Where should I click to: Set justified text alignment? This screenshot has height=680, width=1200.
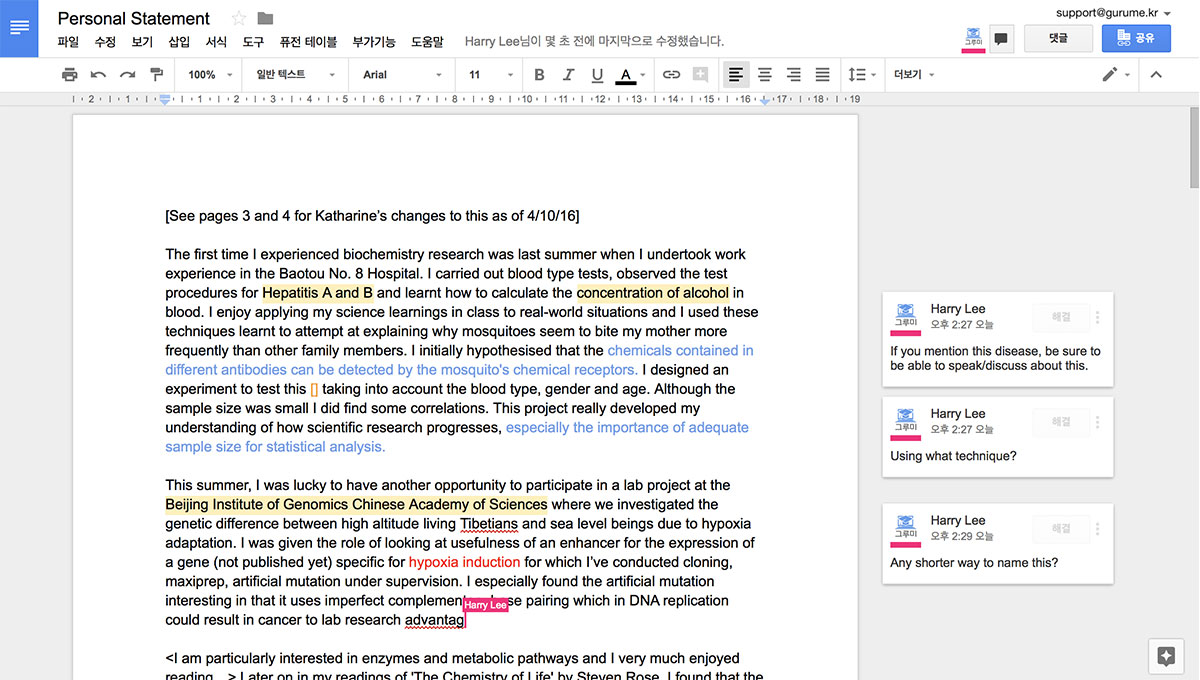click(x=823, y=75)
